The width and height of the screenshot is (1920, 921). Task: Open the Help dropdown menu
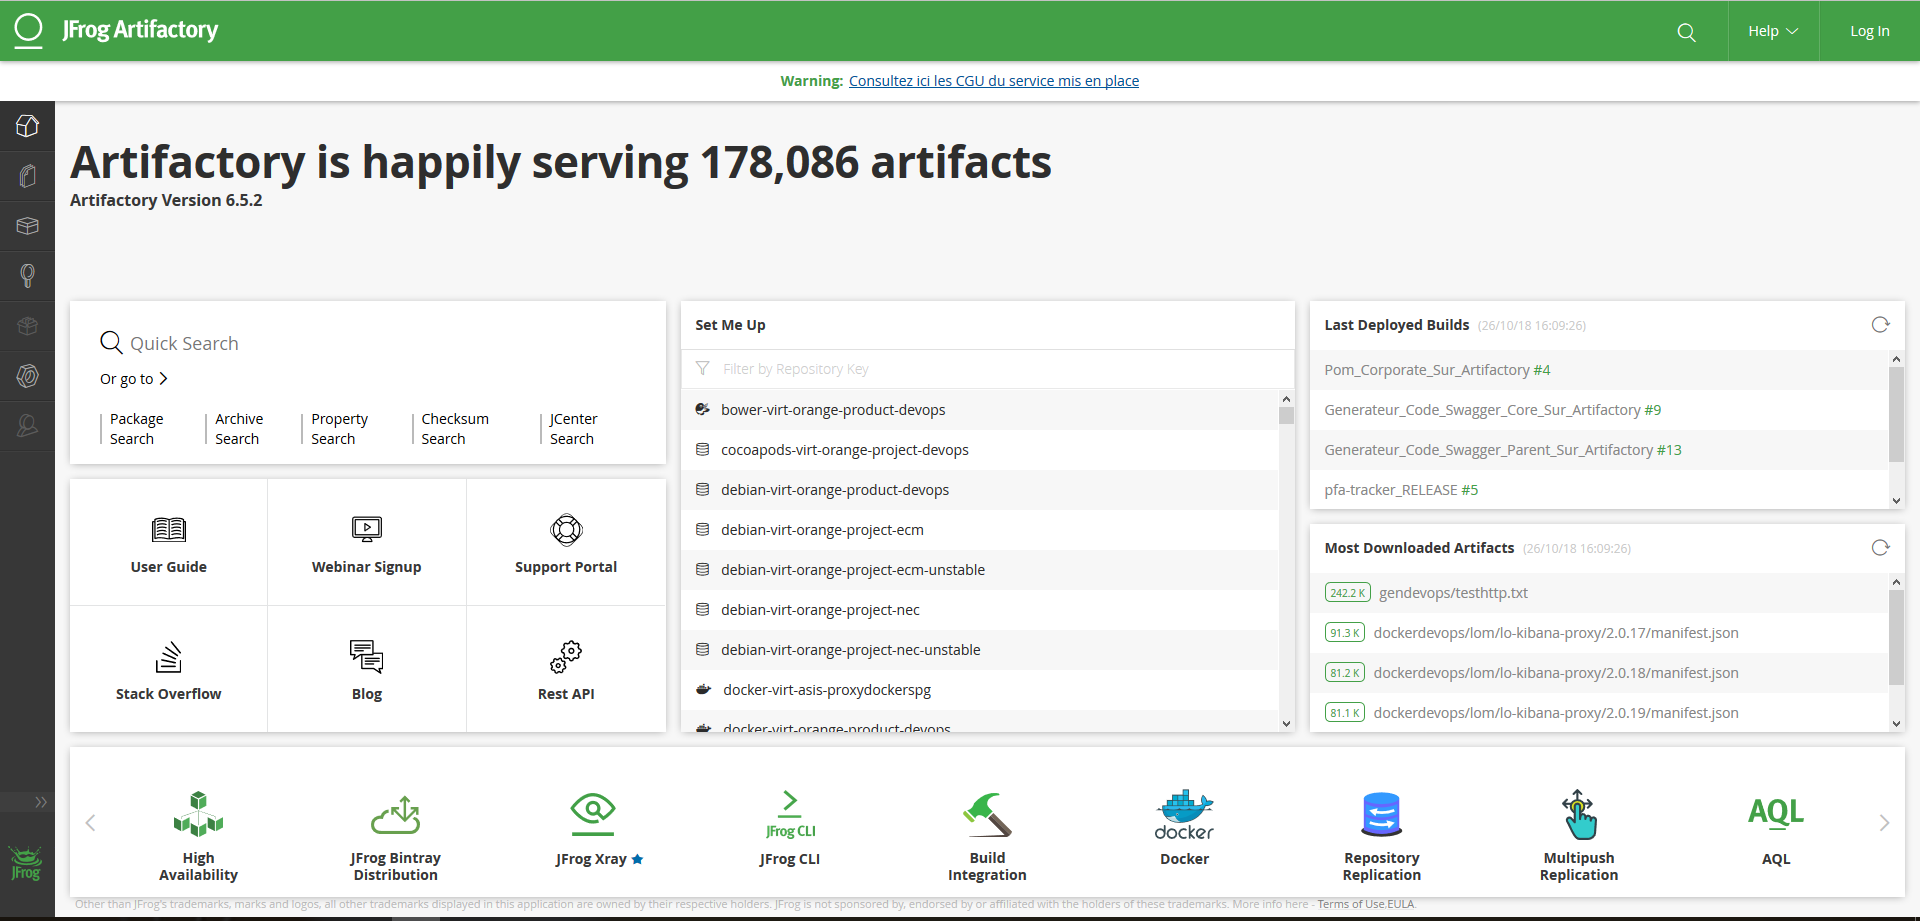[1773, 31]
